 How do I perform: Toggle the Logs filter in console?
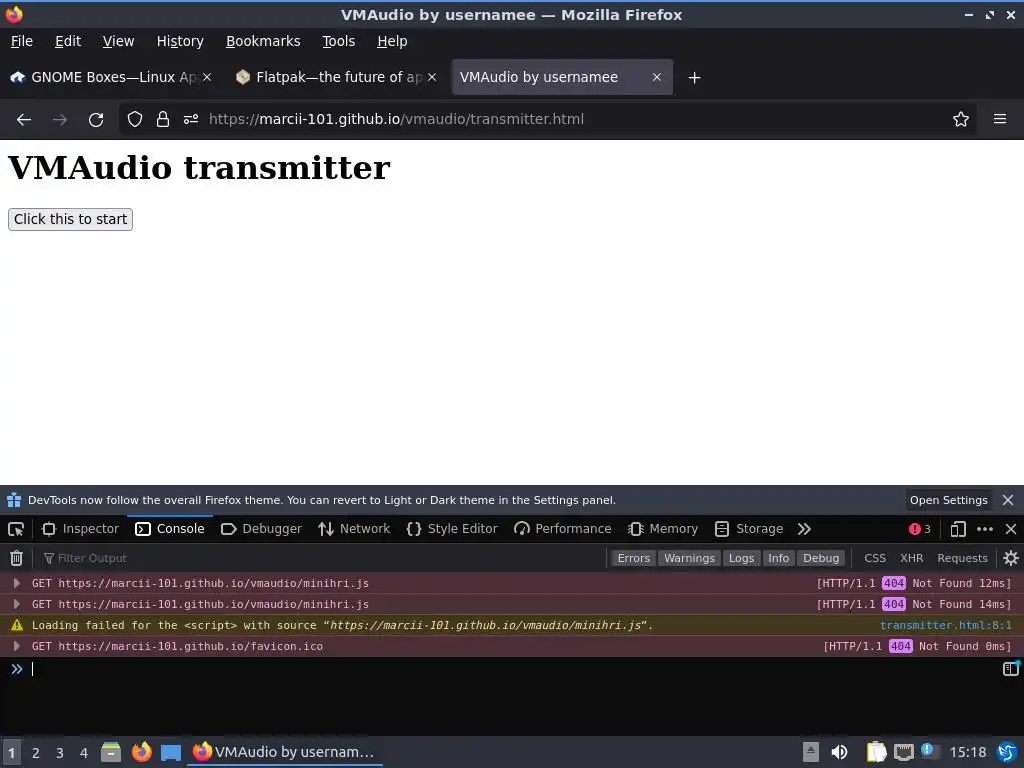click(741, 558)
